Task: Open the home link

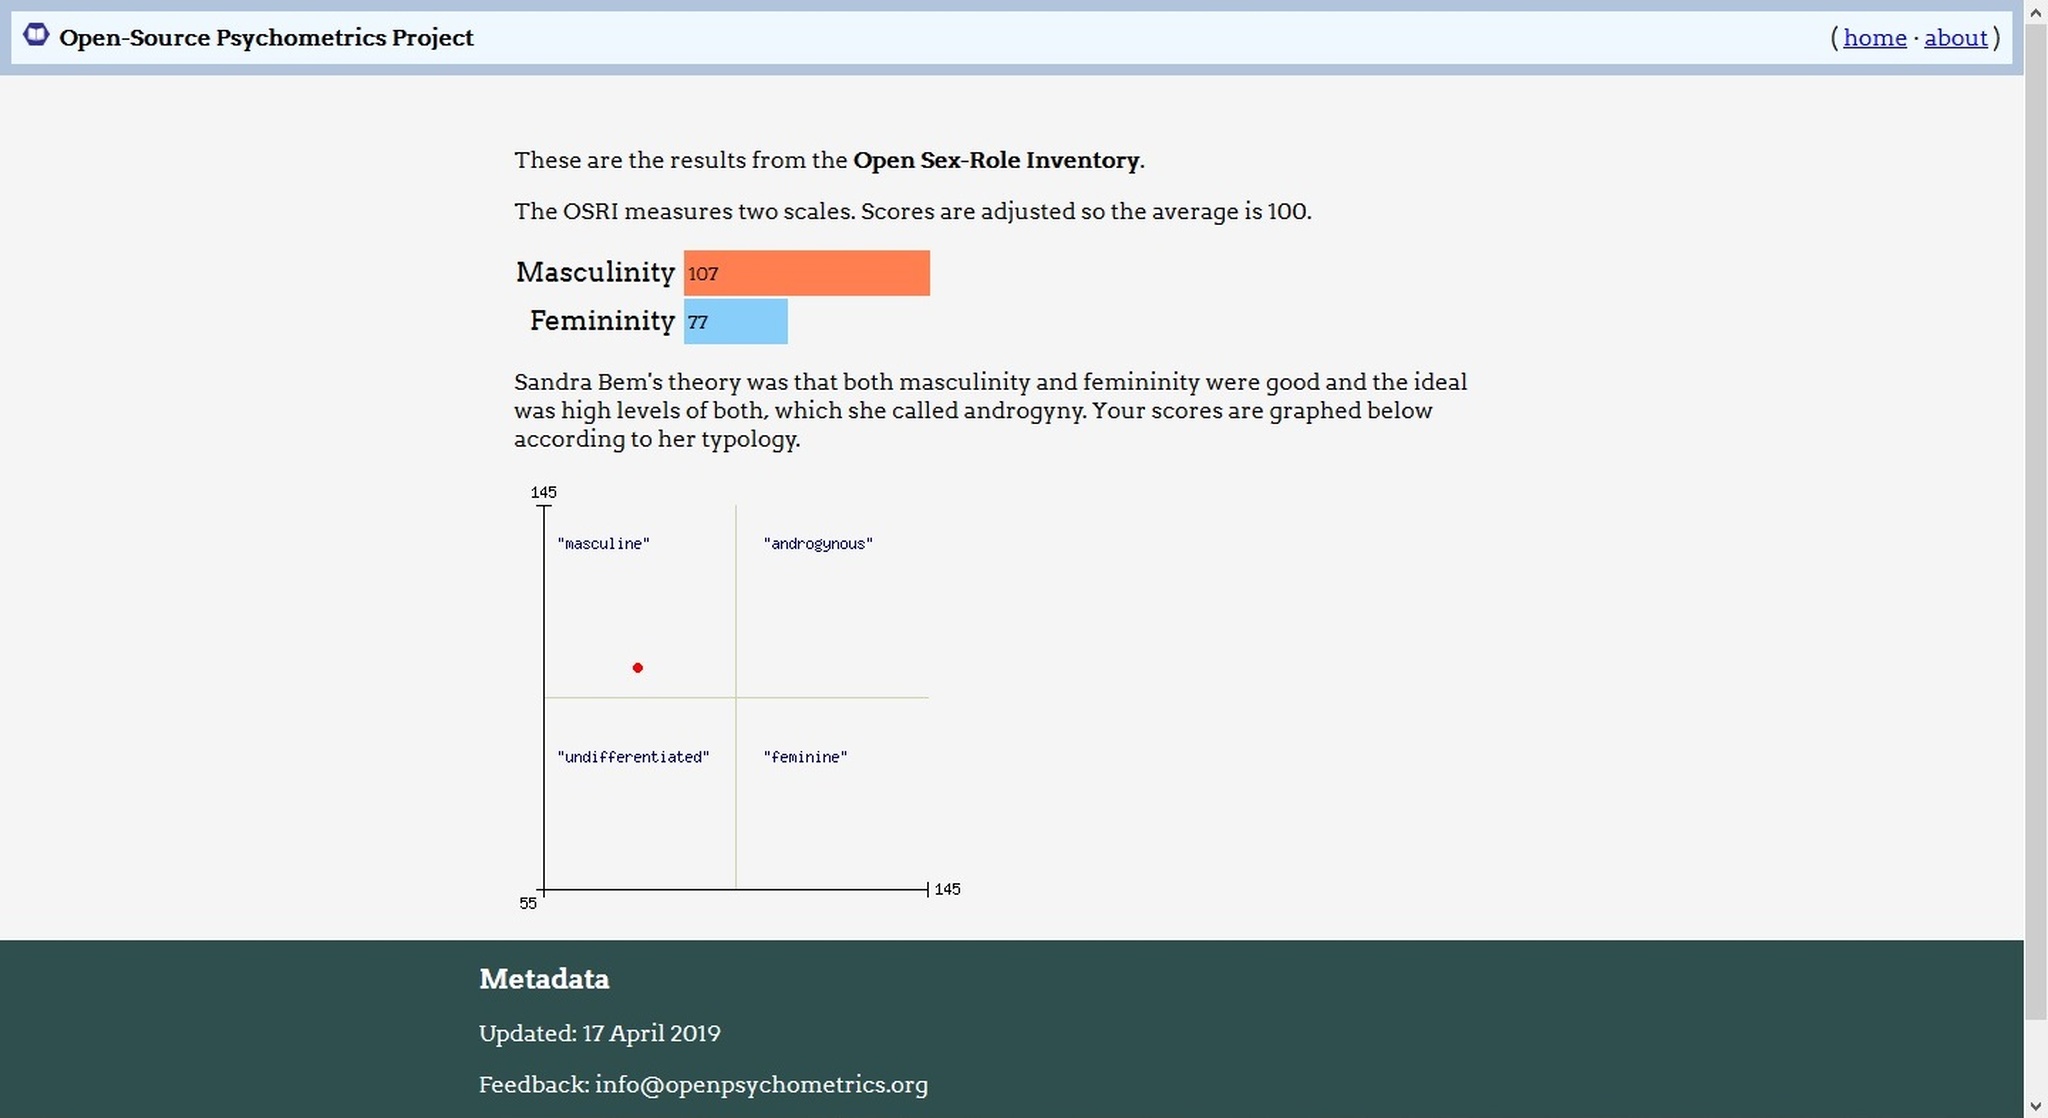Action: (x=1874, y=38)
